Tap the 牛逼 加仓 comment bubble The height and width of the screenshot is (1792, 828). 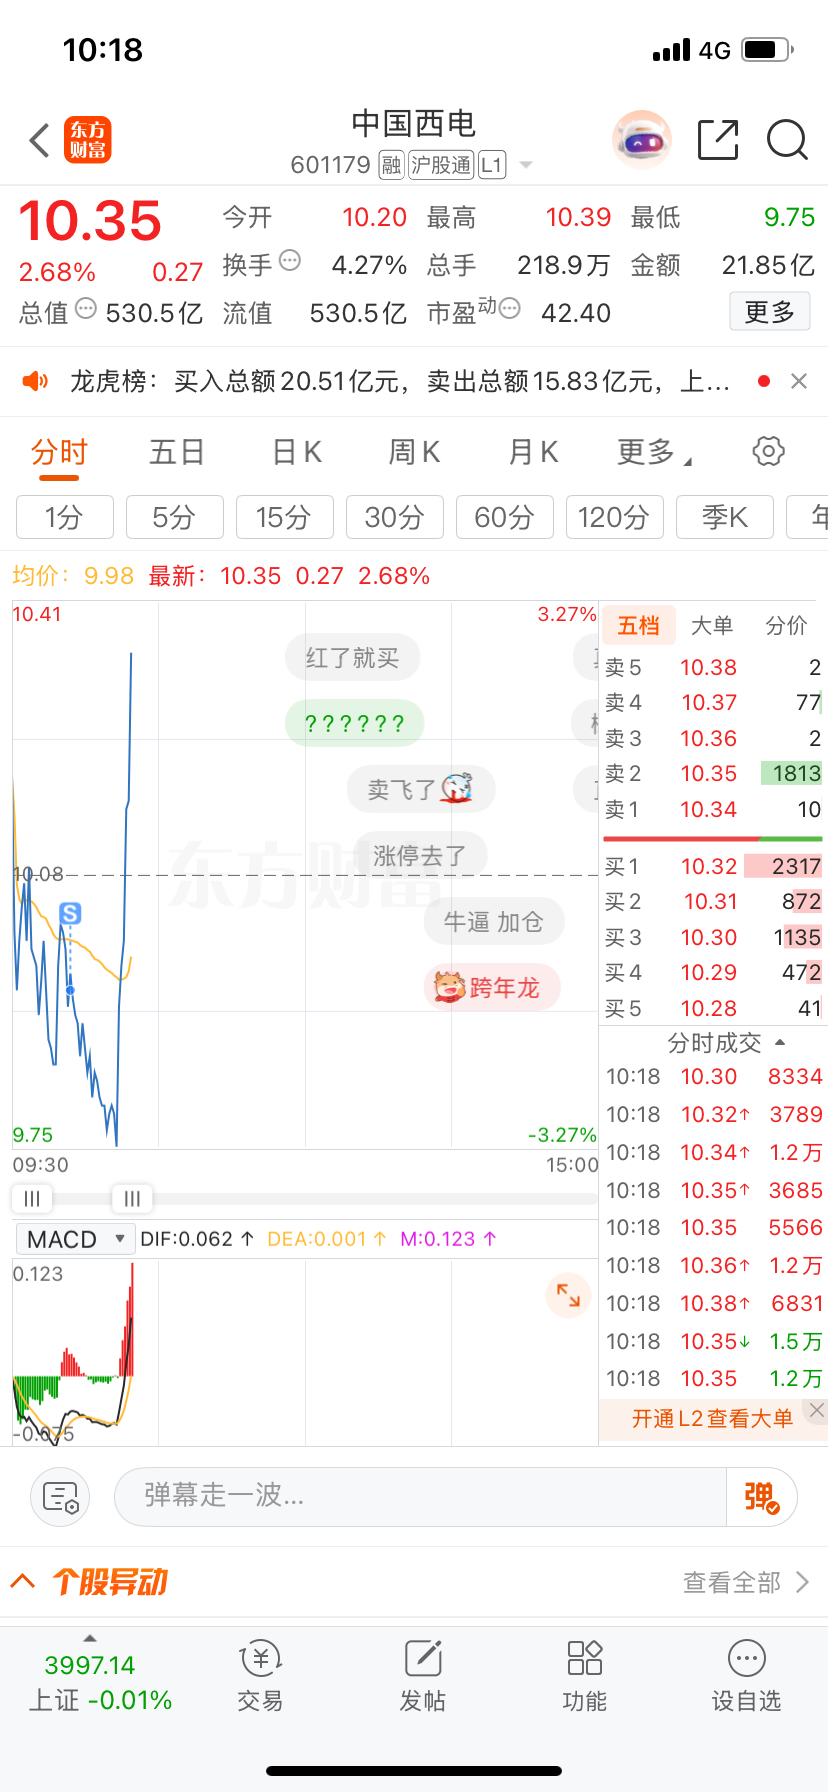pyautogui.click(x=494, y=921)
